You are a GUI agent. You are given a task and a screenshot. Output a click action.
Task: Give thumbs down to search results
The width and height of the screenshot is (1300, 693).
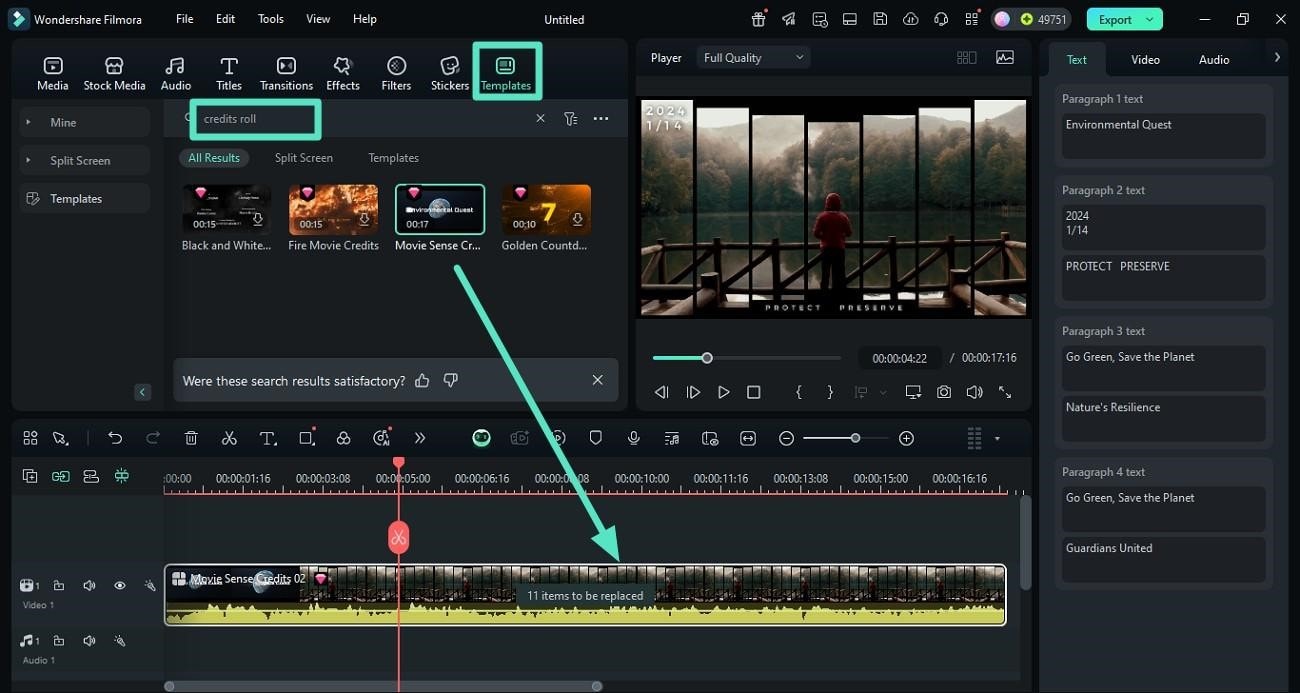point(451,380)
